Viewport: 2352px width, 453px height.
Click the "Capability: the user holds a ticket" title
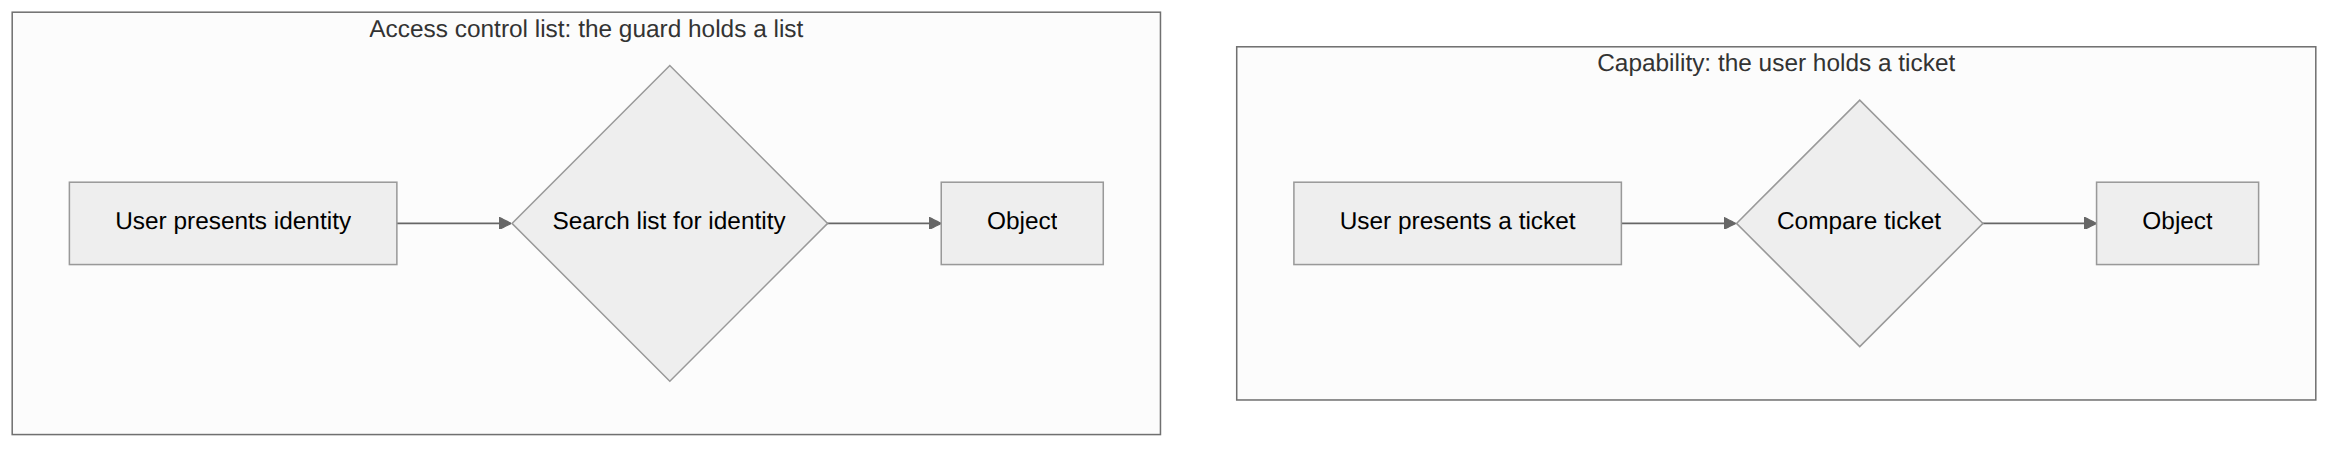point(1775,63)
